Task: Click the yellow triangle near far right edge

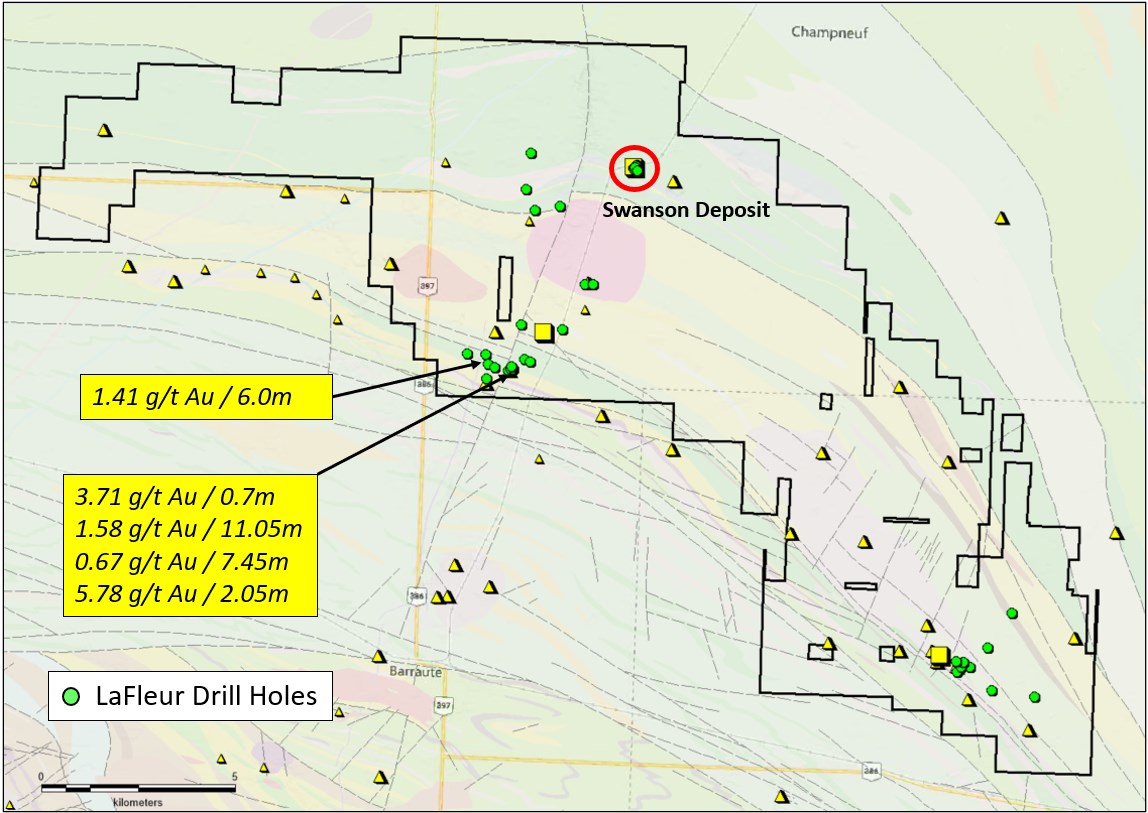Action: (x=1117, y=533)
